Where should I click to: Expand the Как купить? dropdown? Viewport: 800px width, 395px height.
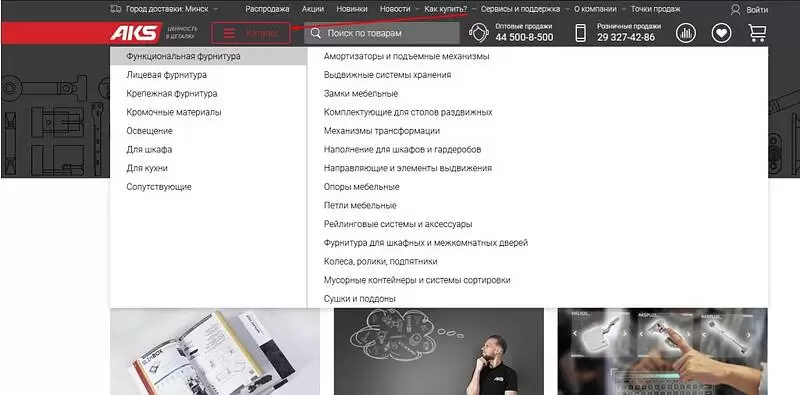pos(451,9)
